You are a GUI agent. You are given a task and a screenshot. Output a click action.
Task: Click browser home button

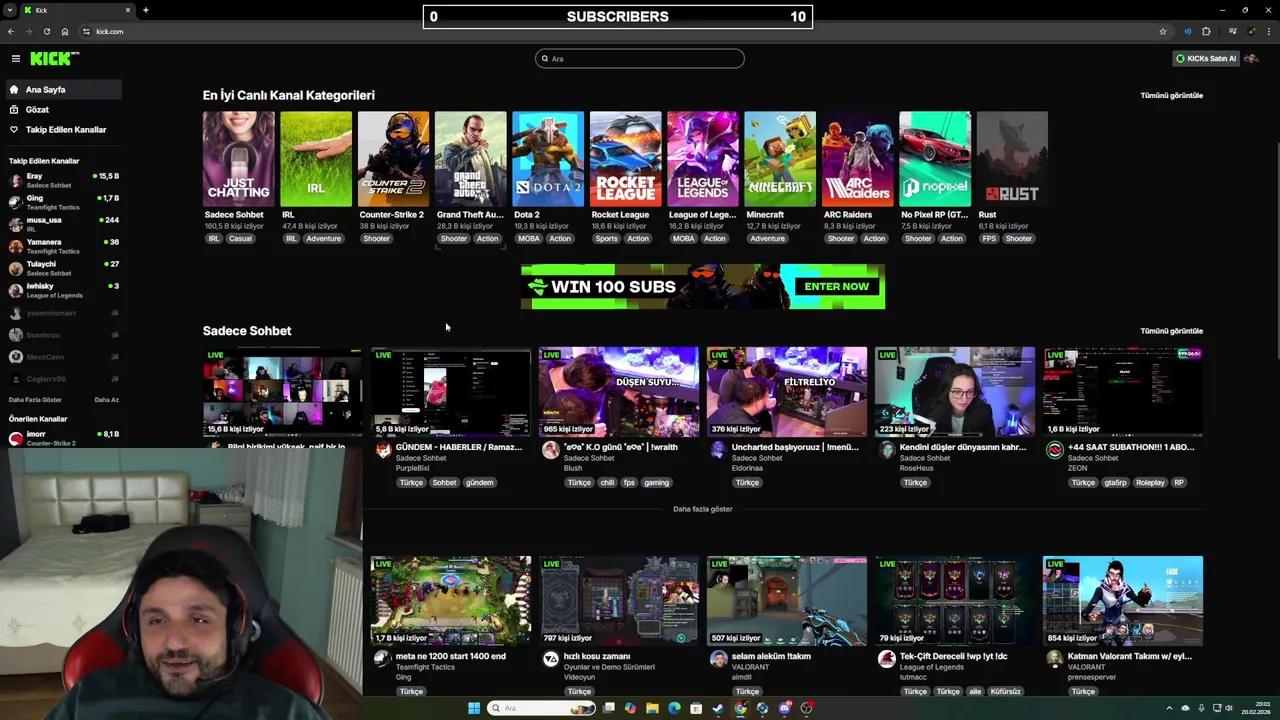point(64,32)
